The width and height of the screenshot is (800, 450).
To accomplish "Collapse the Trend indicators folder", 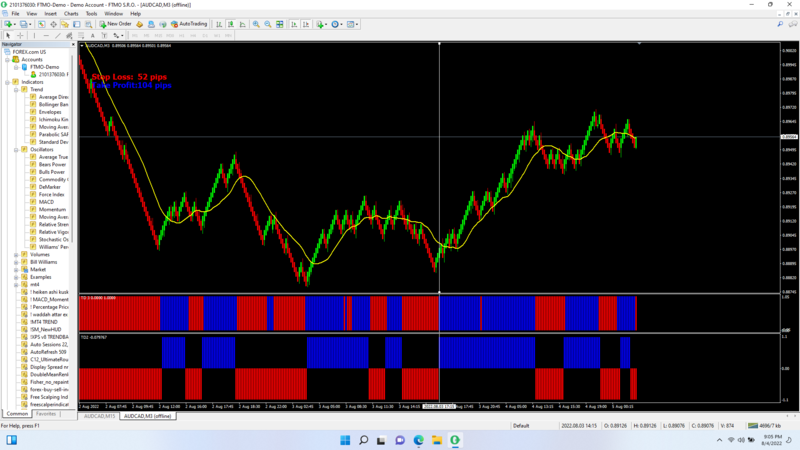I will point(18,89).
